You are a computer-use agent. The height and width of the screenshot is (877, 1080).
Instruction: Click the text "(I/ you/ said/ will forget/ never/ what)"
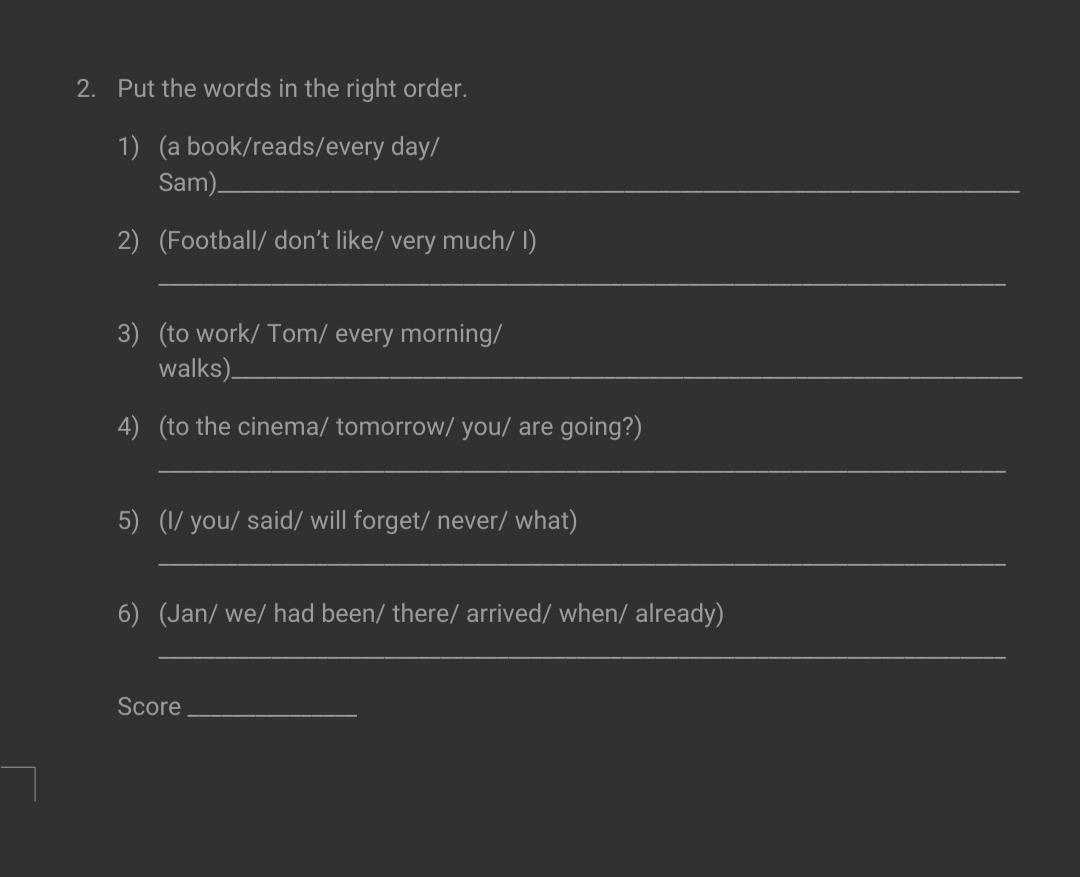point(367,521)
